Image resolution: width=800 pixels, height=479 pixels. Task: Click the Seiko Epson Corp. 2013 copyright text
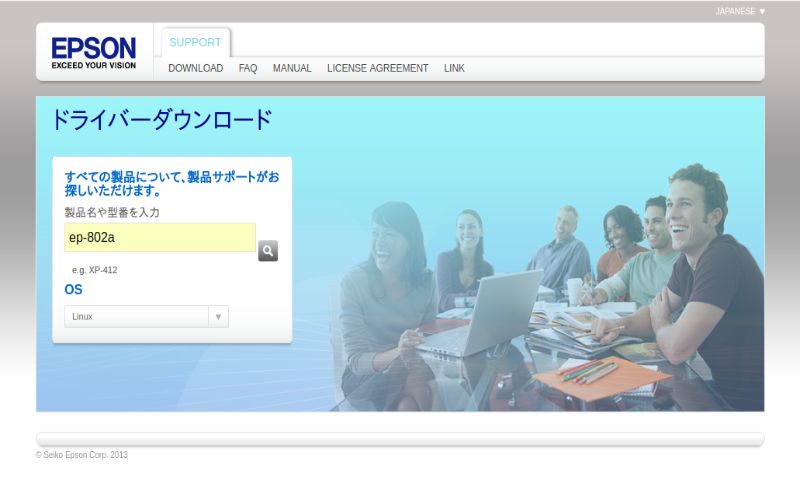tap(82, 455)
